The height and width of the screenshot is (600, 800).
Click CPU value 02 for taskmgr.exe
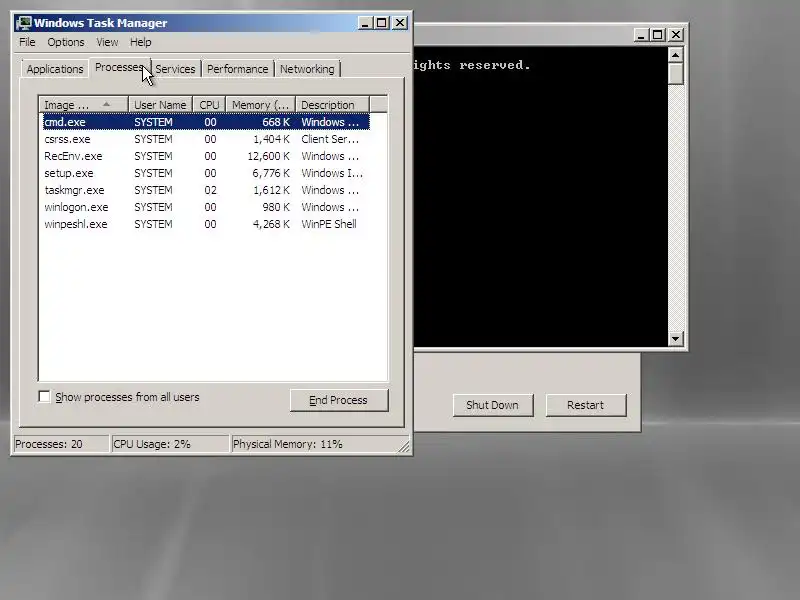pyautogui.click(x=210, y=190)
